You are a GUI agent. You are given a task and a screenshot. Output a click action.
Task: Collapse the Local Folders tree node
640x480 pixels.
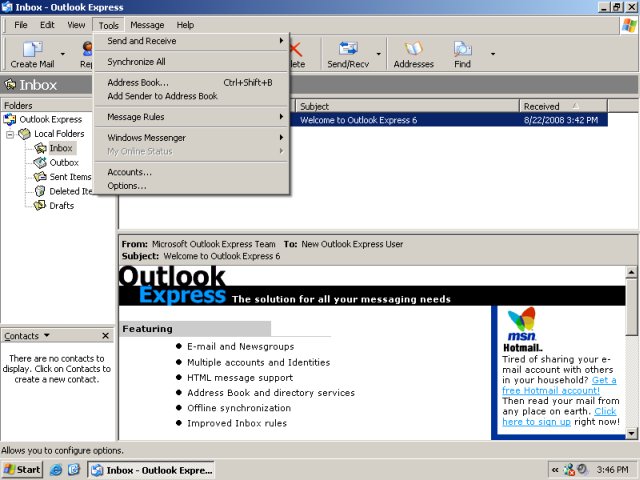point(10,134)
